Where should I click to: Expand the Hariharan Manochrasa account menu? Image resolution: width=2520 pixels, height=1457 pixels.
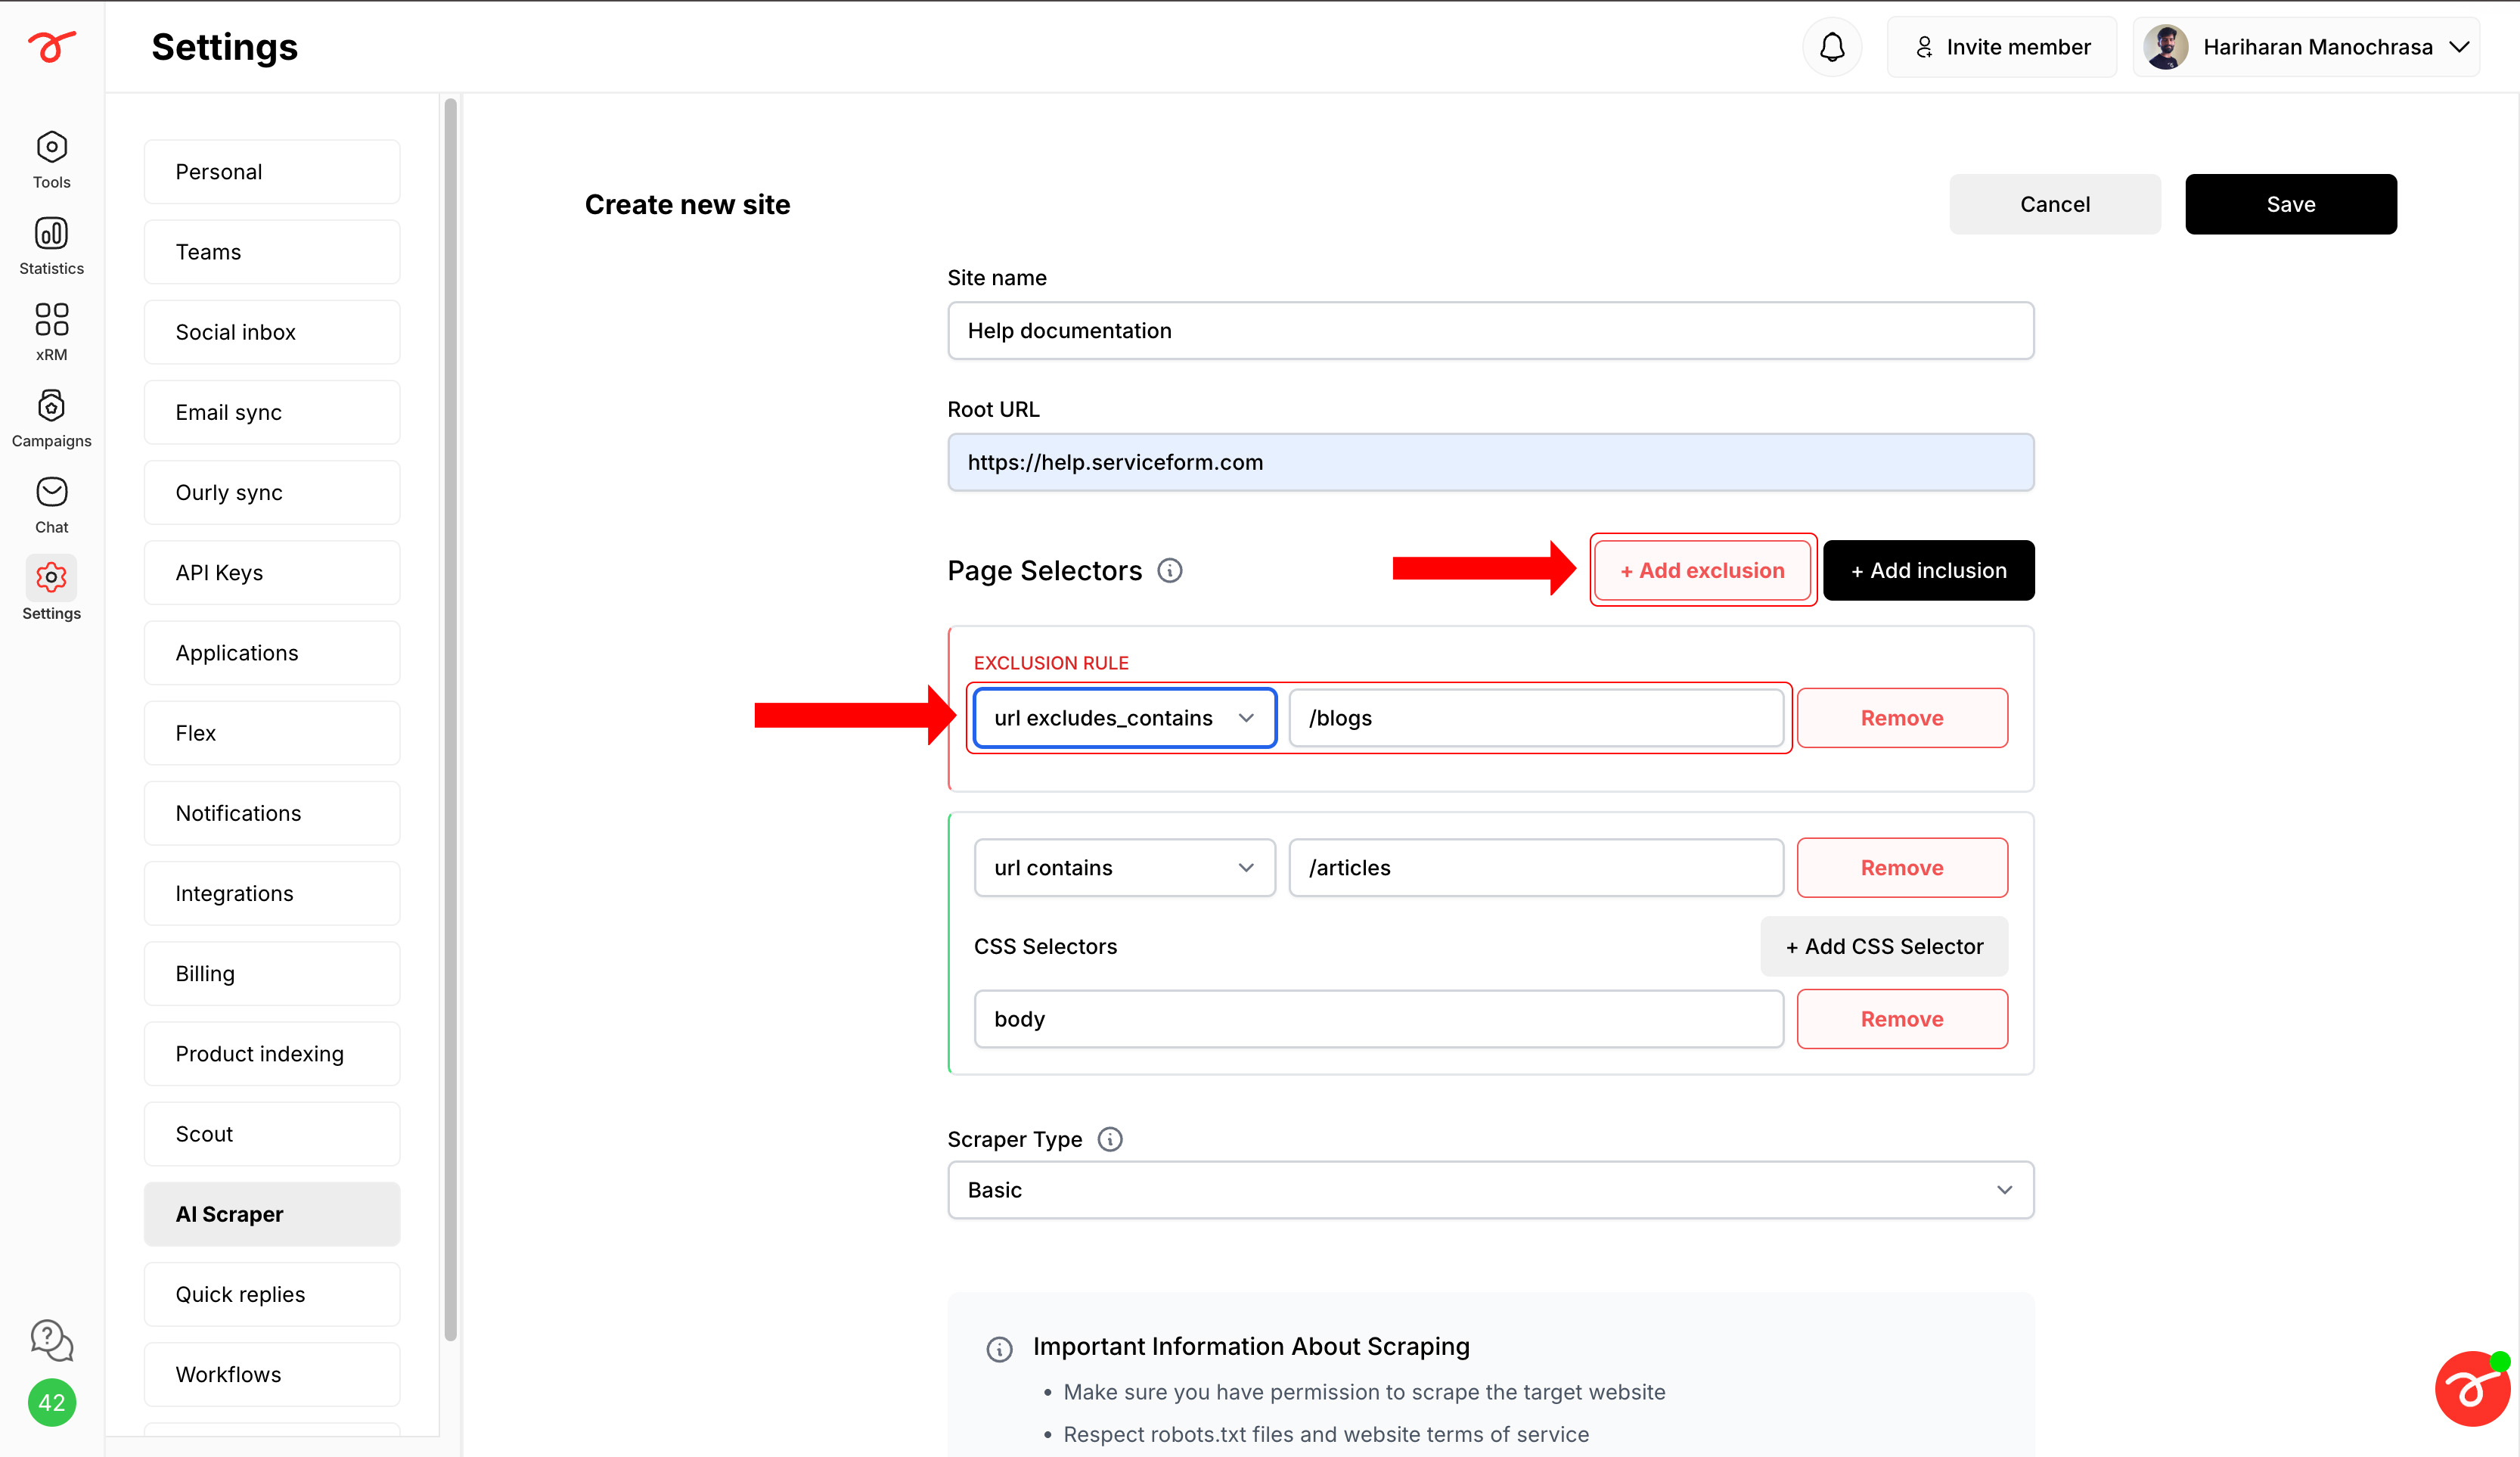click(2306, 47)
